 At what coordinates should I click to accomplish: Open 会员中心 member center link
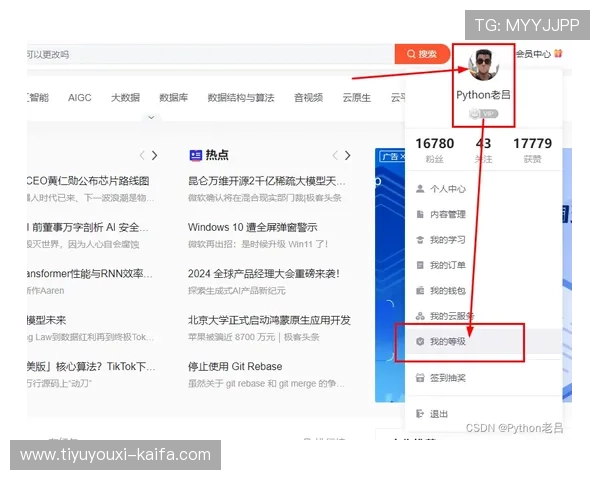(x=533, y=54)
